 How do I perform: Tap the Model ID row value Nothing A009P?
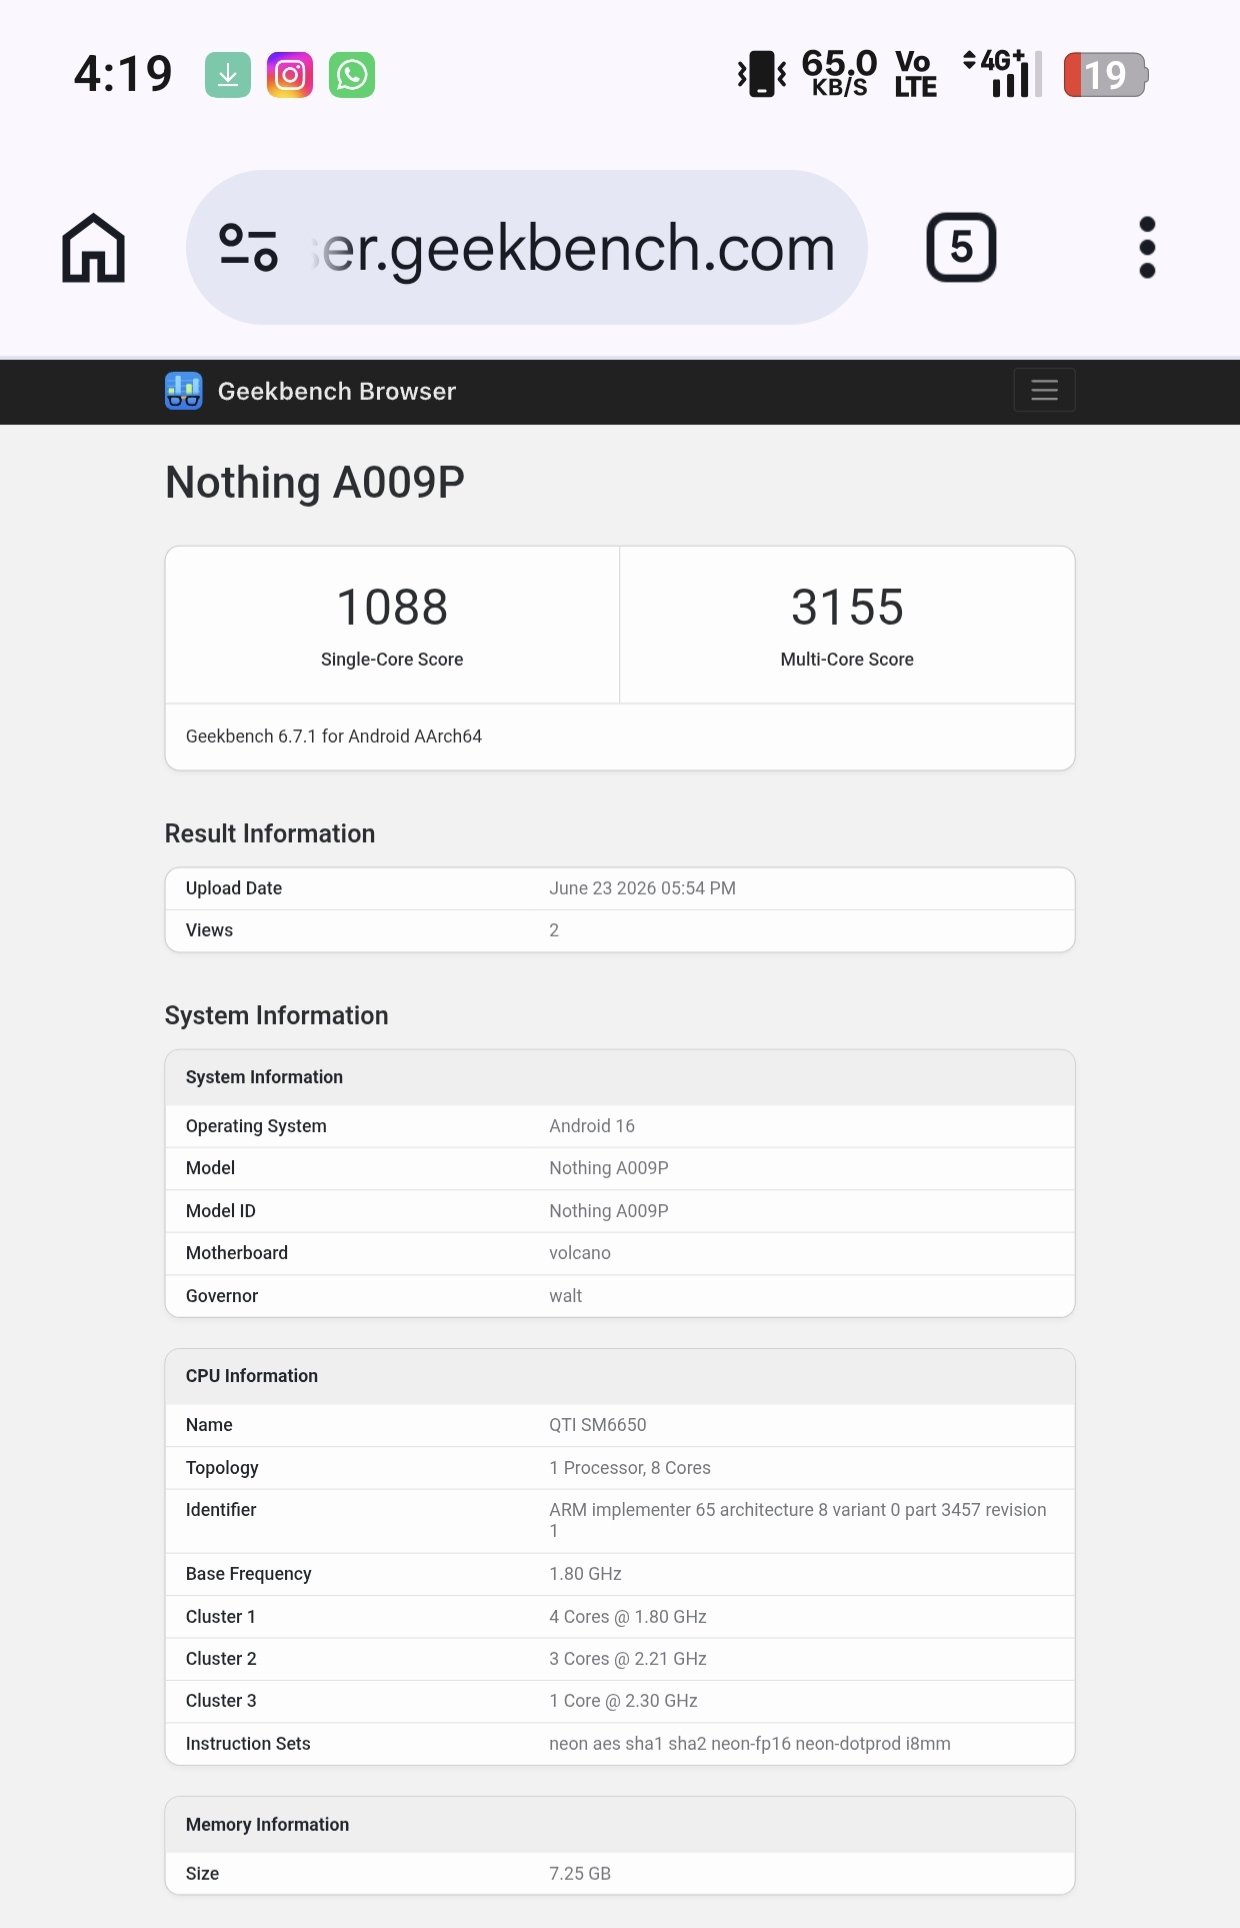pyautogui.click(x=609, y=1211)
